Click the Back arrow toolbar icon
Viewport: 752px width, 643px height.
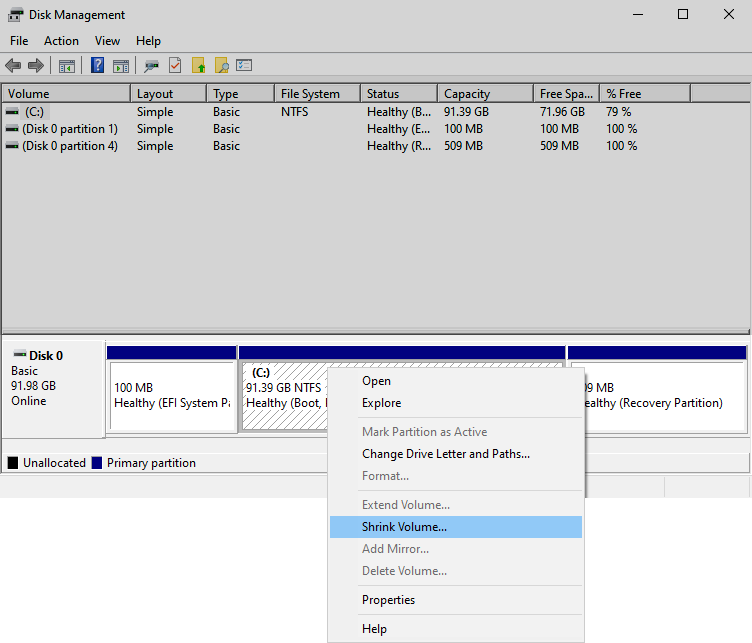click(13, 66)
